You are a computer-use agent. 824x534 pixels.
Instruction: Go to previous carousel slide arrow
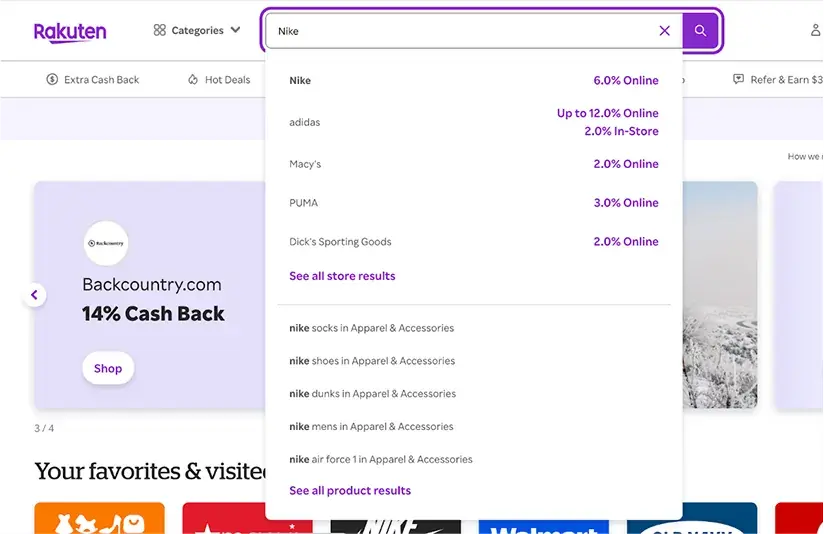point(34,295)
